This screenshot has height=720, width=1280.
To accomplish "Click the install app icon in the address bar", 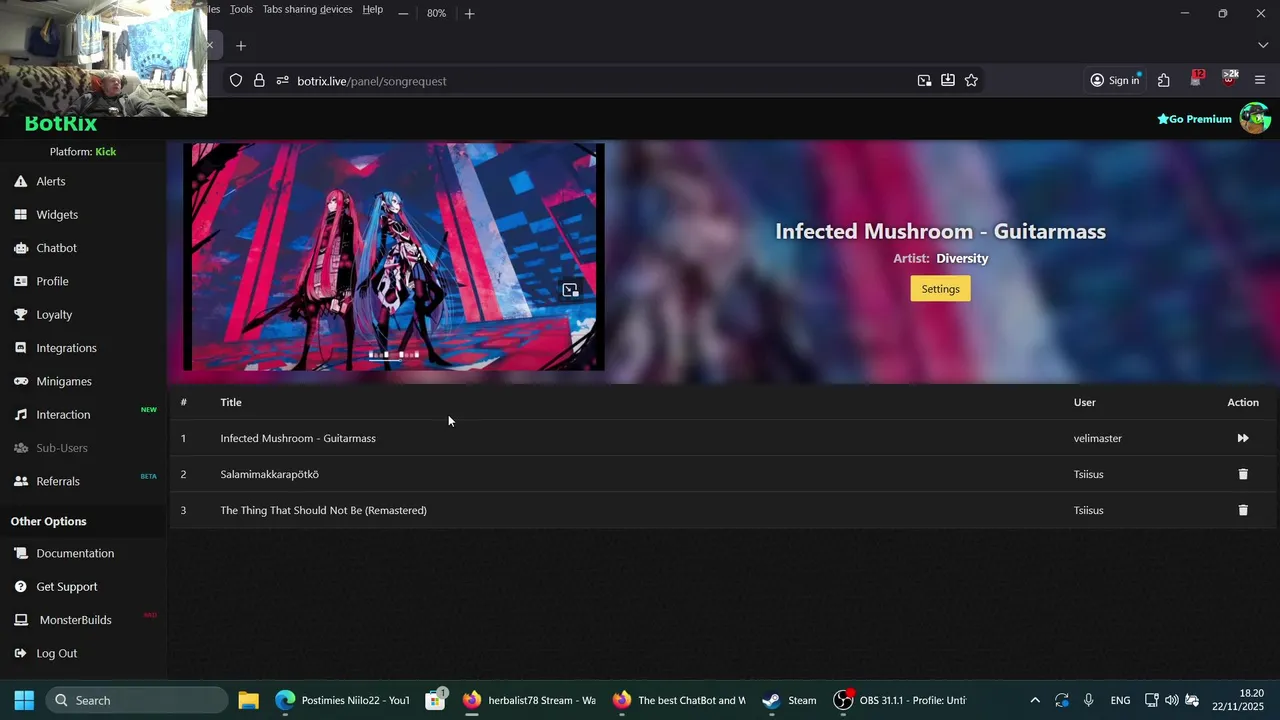I will [947, 80].
